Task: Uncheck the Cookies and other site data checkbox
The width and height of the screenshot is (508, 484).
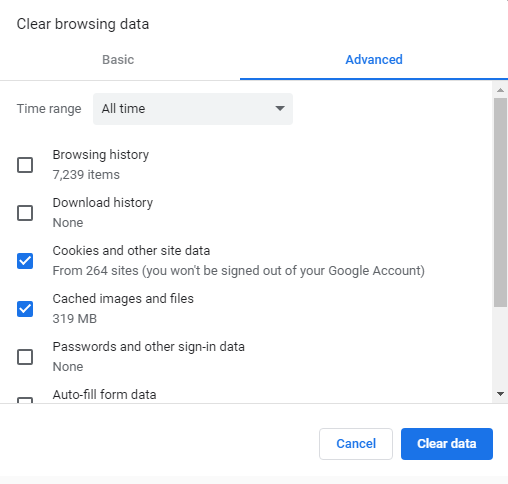Action: tap(25, 261)
